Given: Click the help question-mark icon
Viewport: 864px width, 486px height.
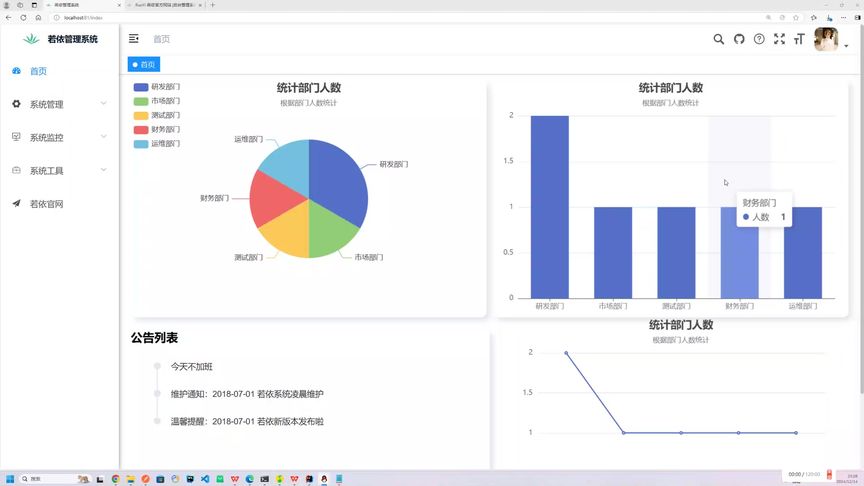Looking at the screenshot, I should coord(759,39).
